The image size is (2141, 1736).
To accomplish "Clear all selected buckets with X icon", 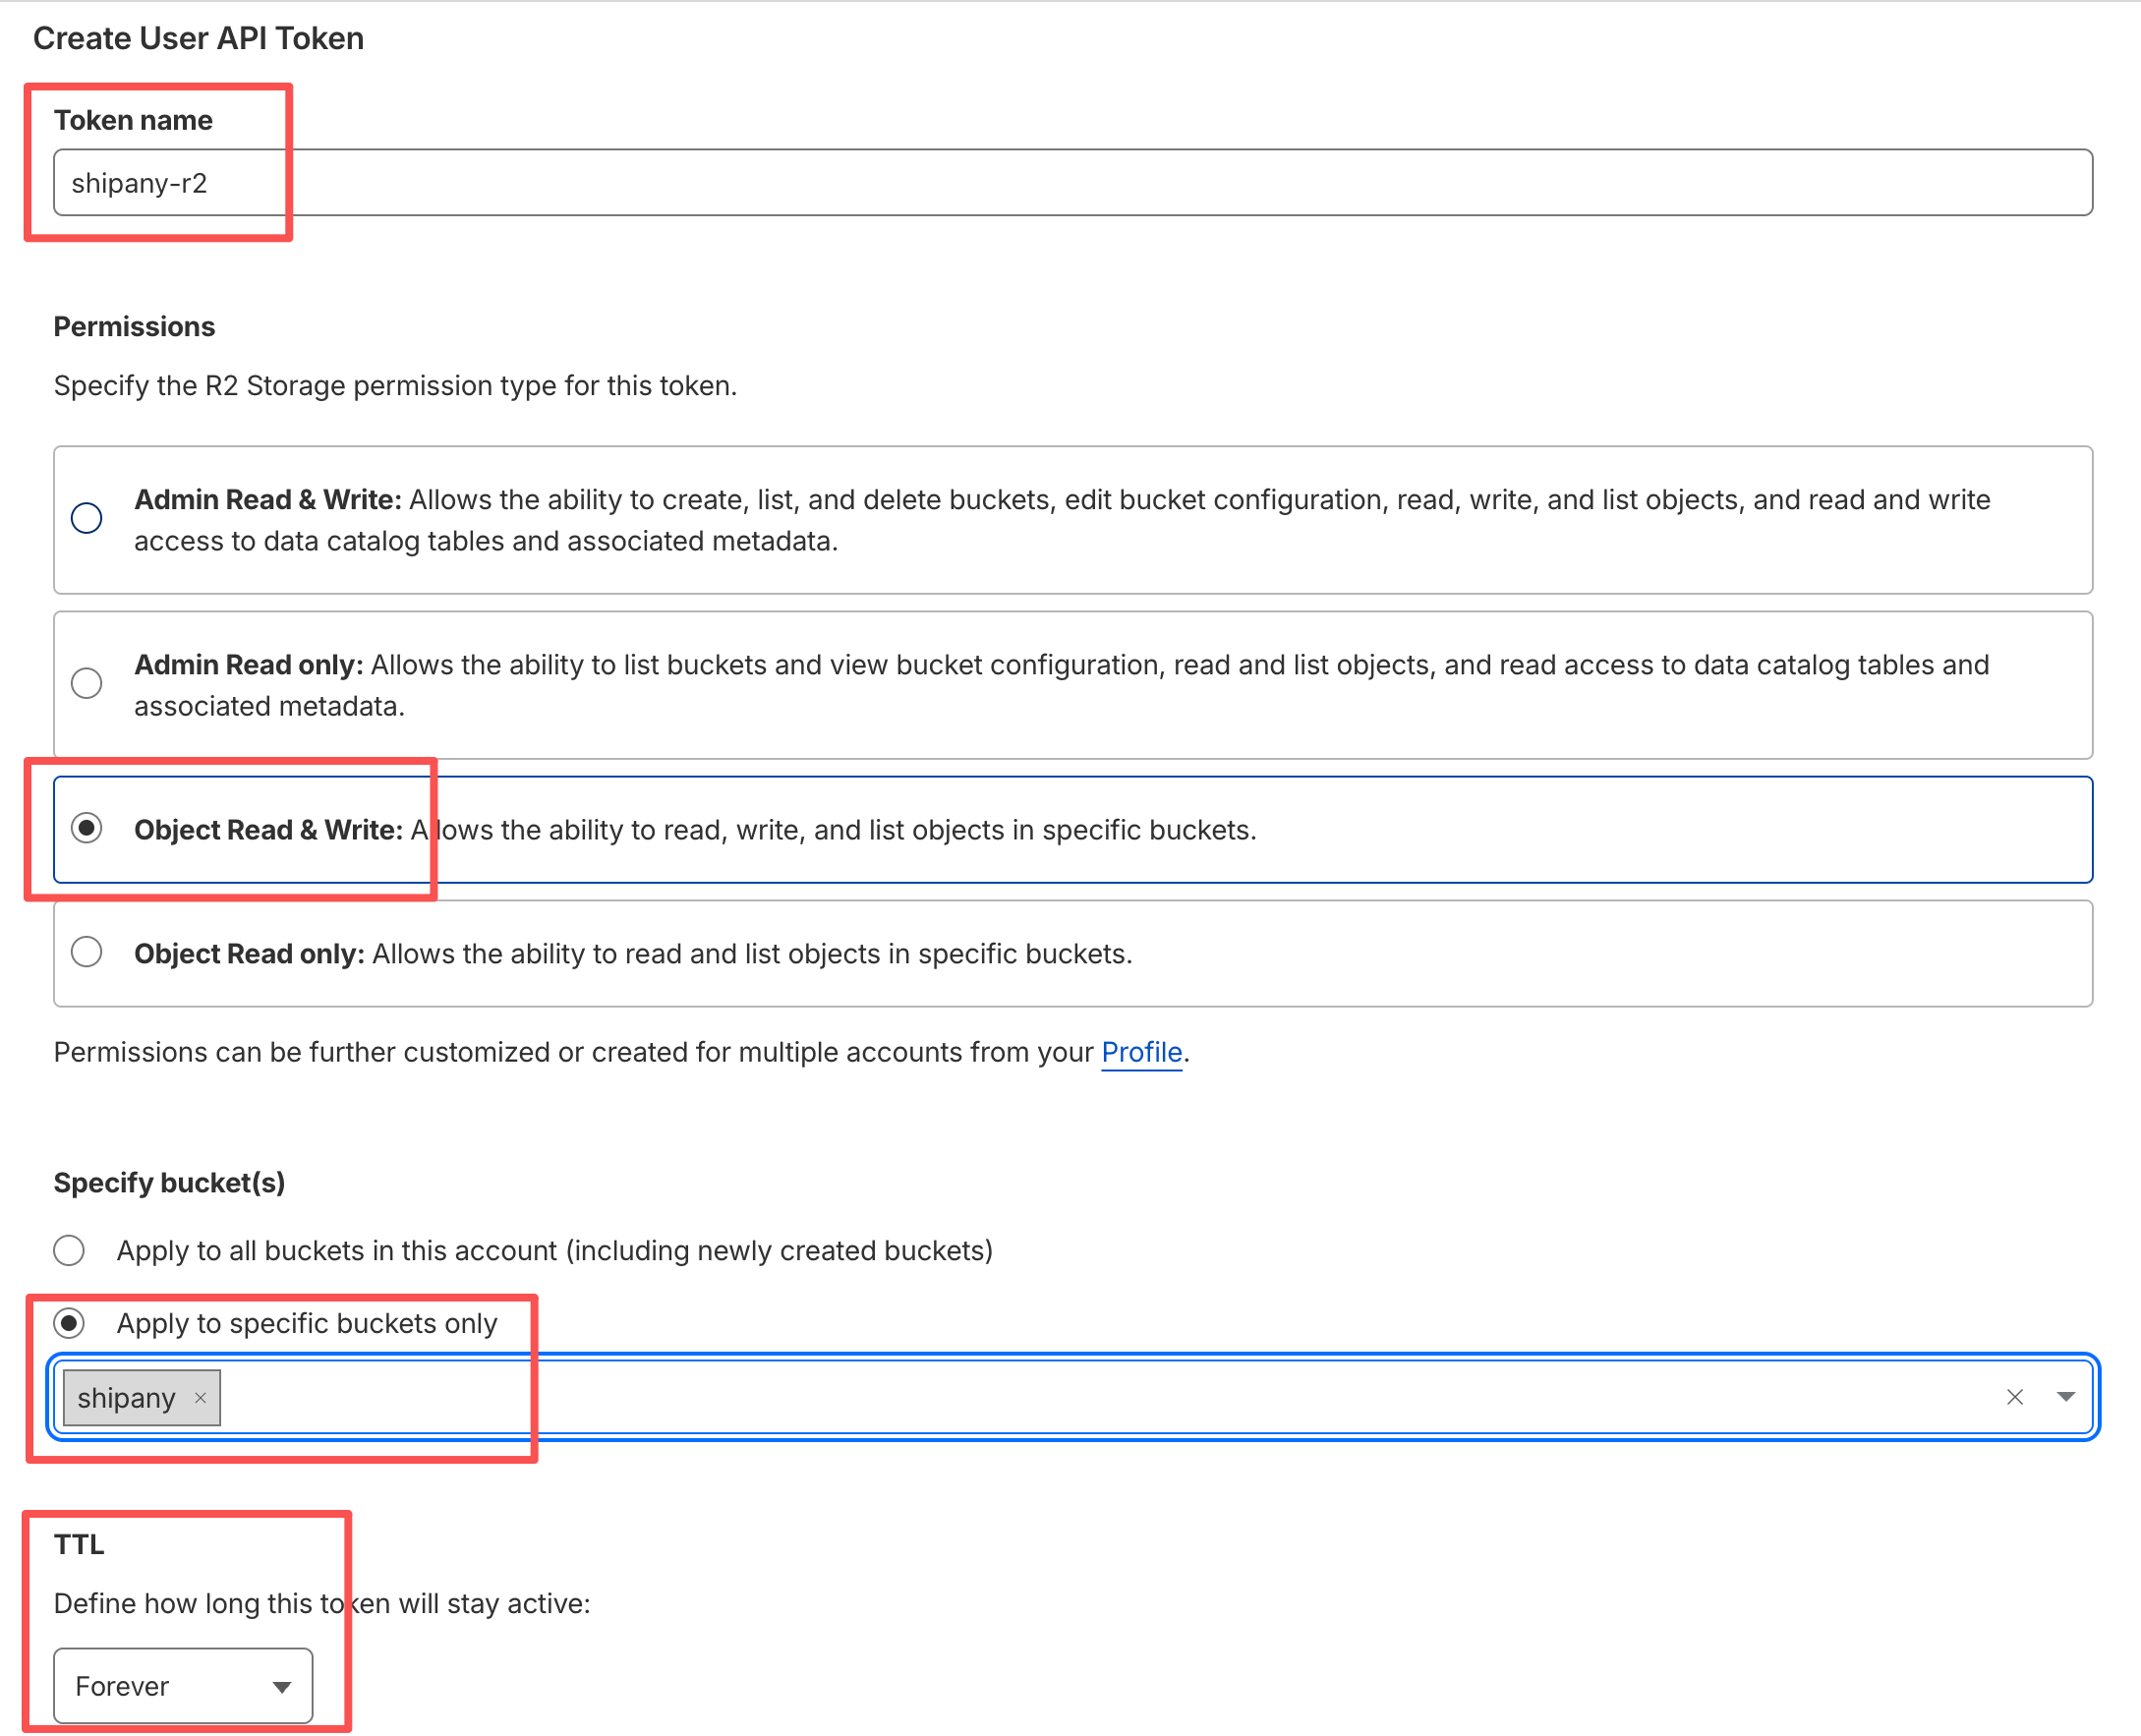I will coord(2014,1397).
